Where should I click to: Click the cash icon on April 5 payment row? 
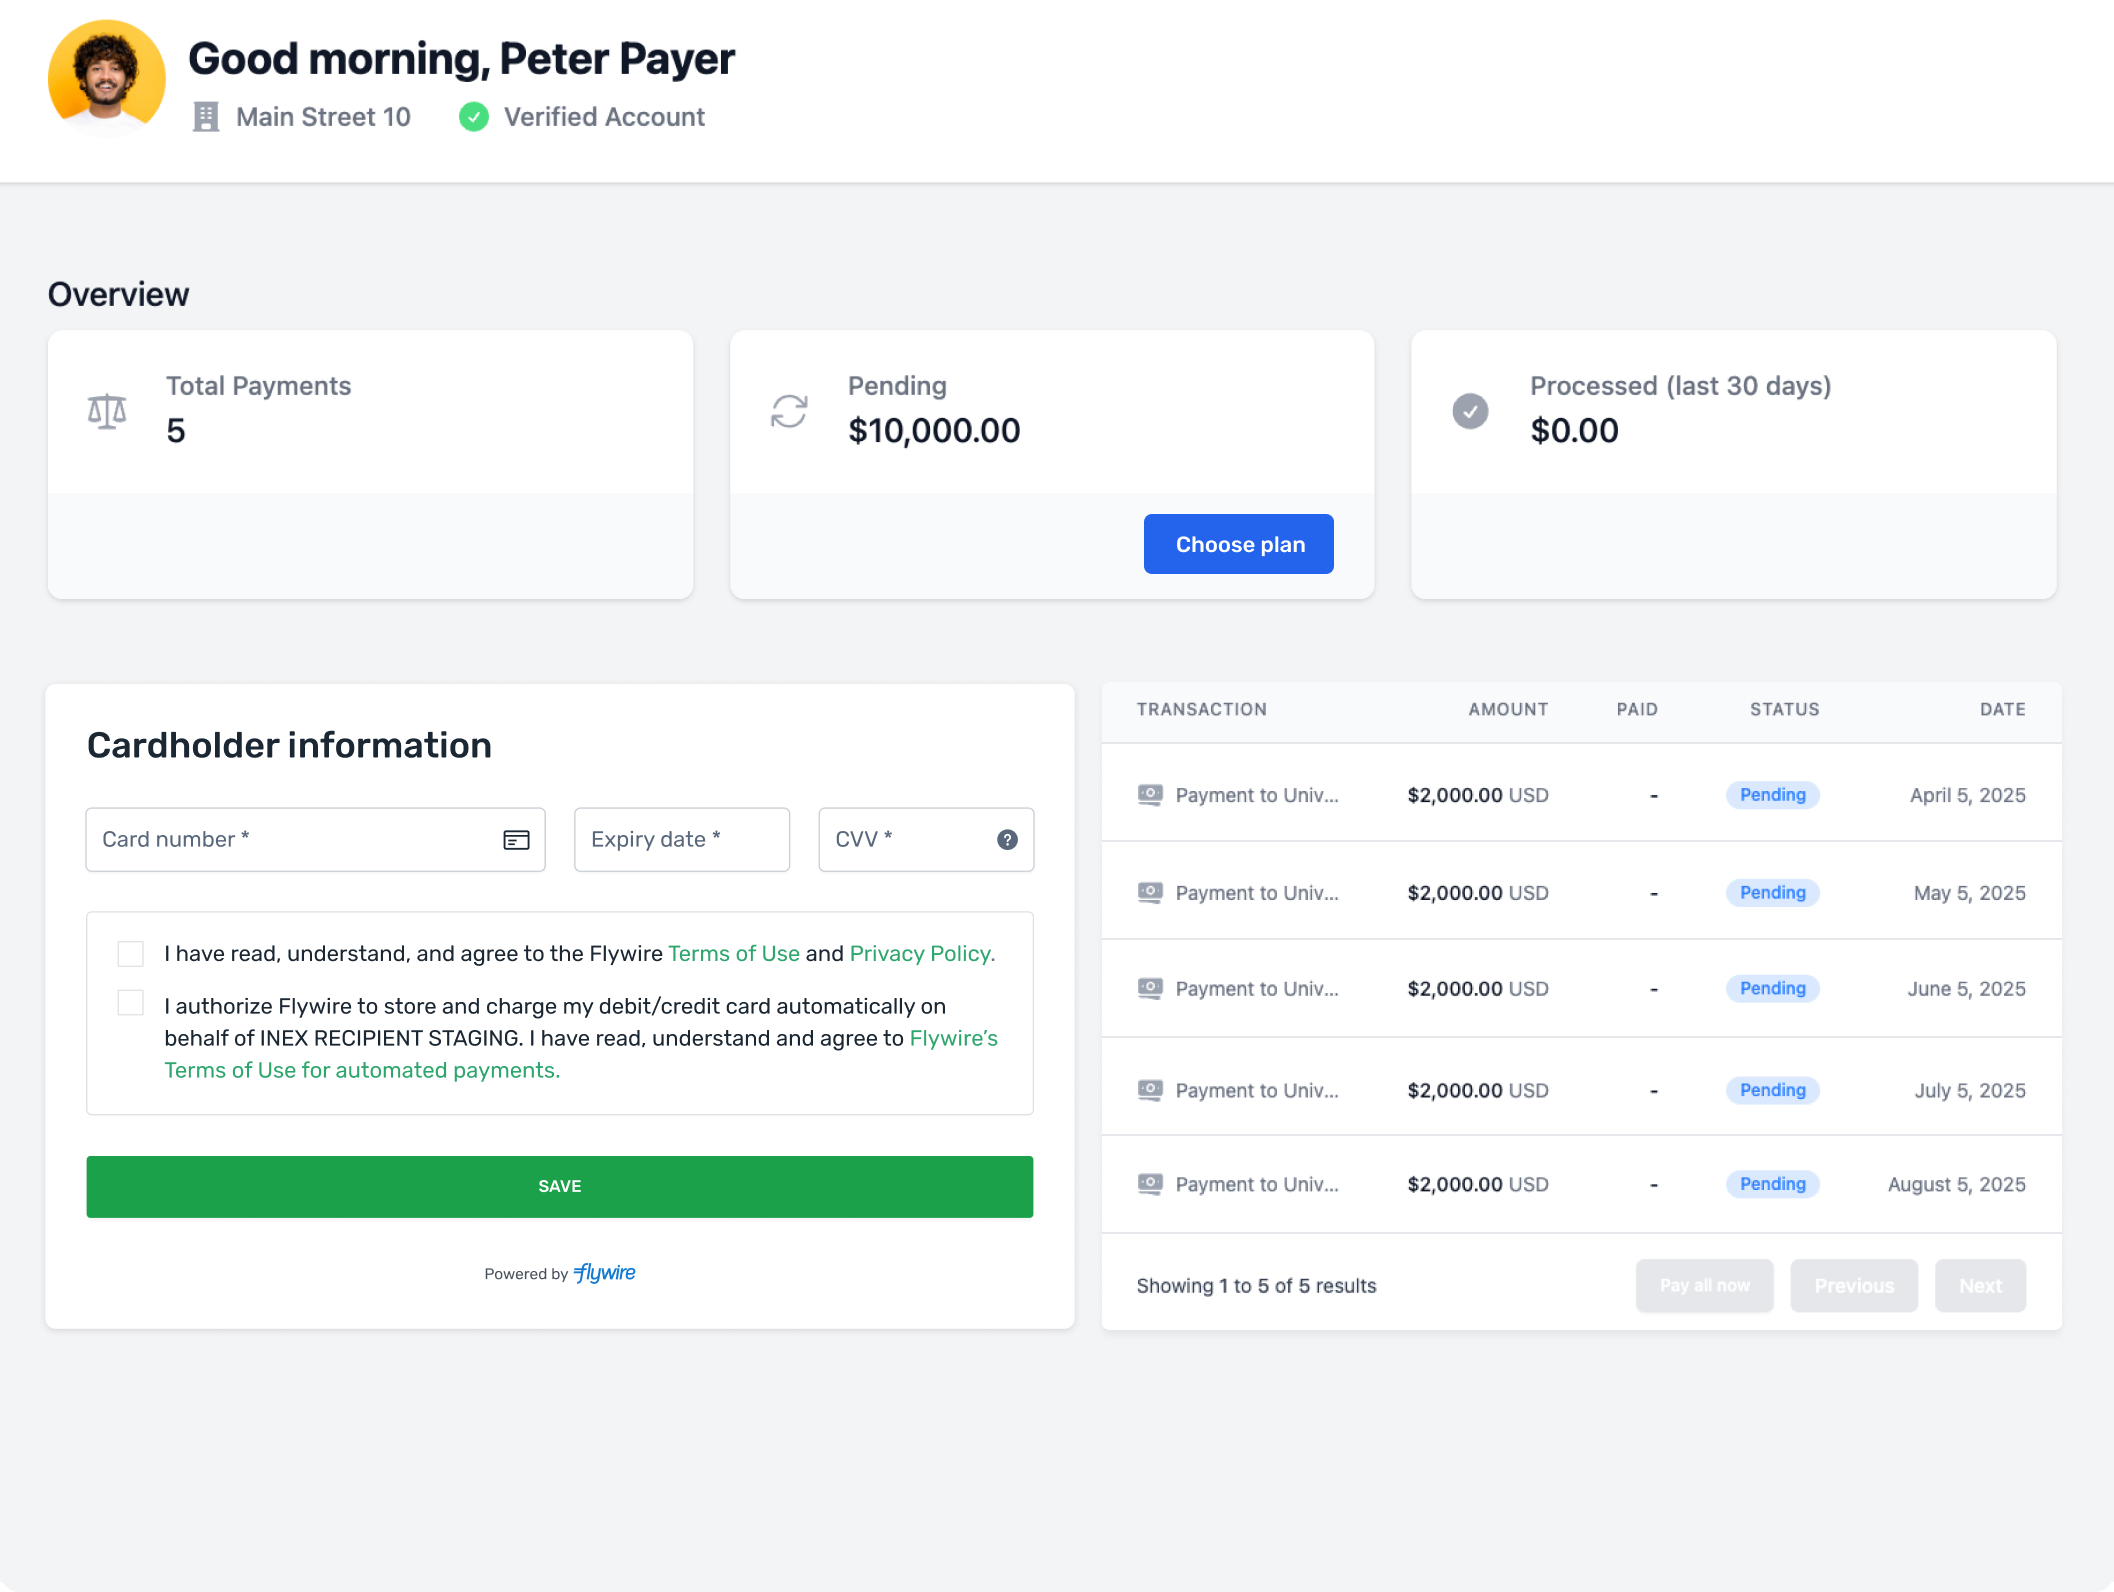(1150, 795)
